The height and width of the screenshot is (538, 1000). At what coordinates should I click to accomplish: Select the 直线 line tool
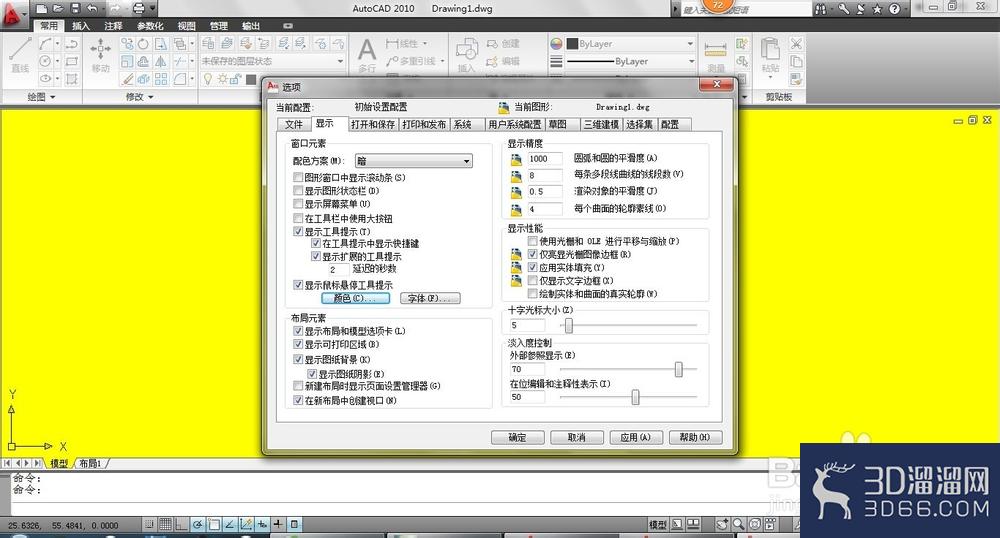[x=20, y=55]
